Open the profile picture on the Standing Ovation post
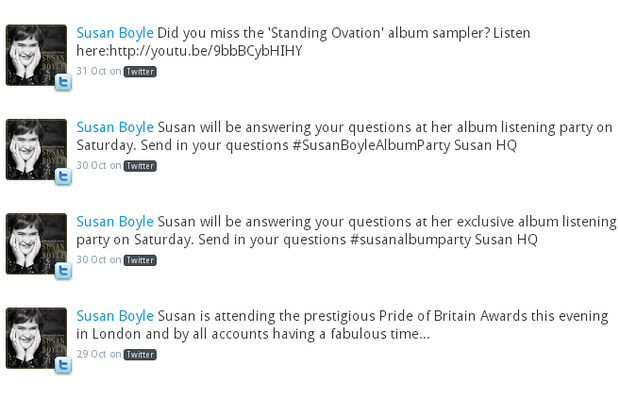Screen dimensions: 618x400 [x=36, y=55]
